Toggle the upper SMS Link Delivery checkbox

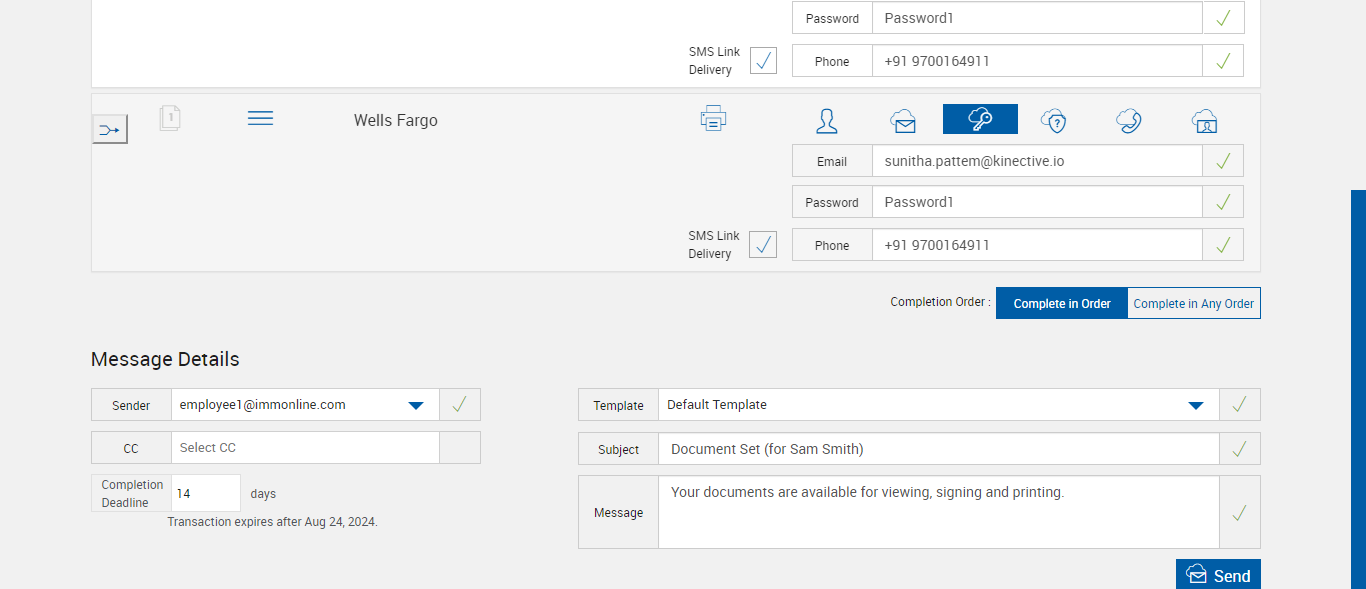[x=763, y=60]
